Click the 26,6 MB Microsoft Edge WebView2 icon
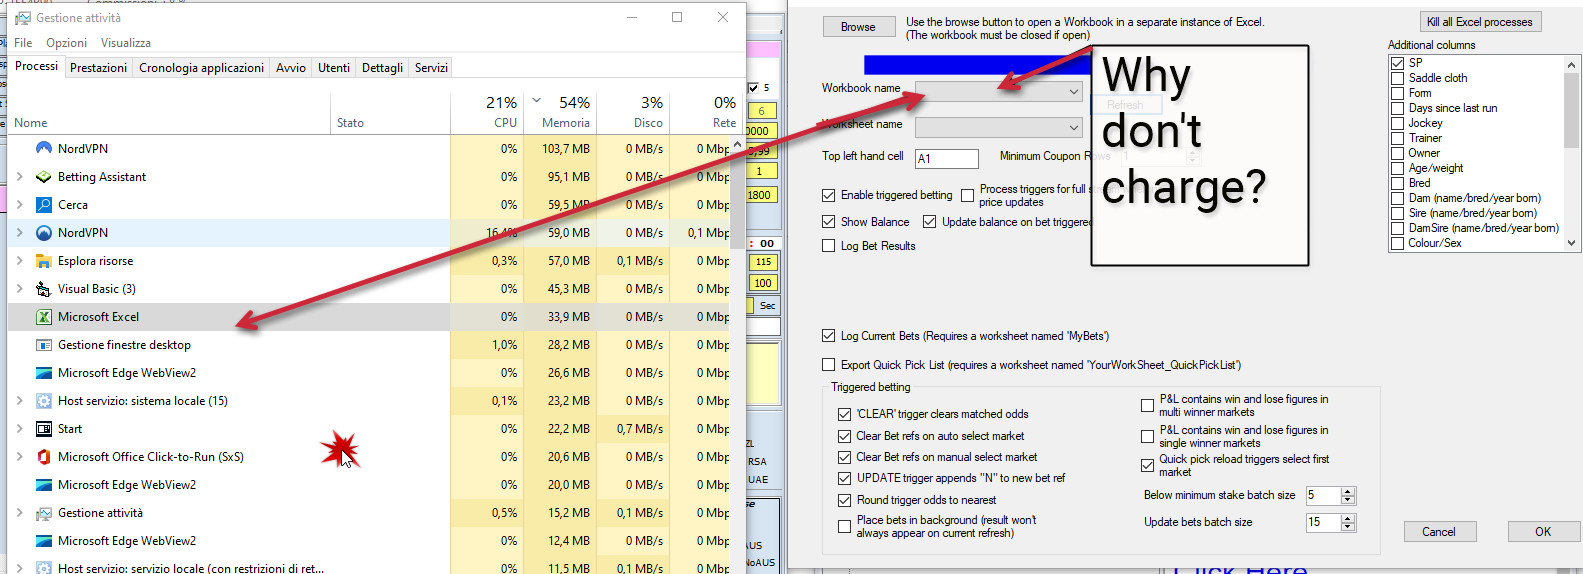This screenshot has width=1583, height=574. pyautogui.click(x=43, y=372)
